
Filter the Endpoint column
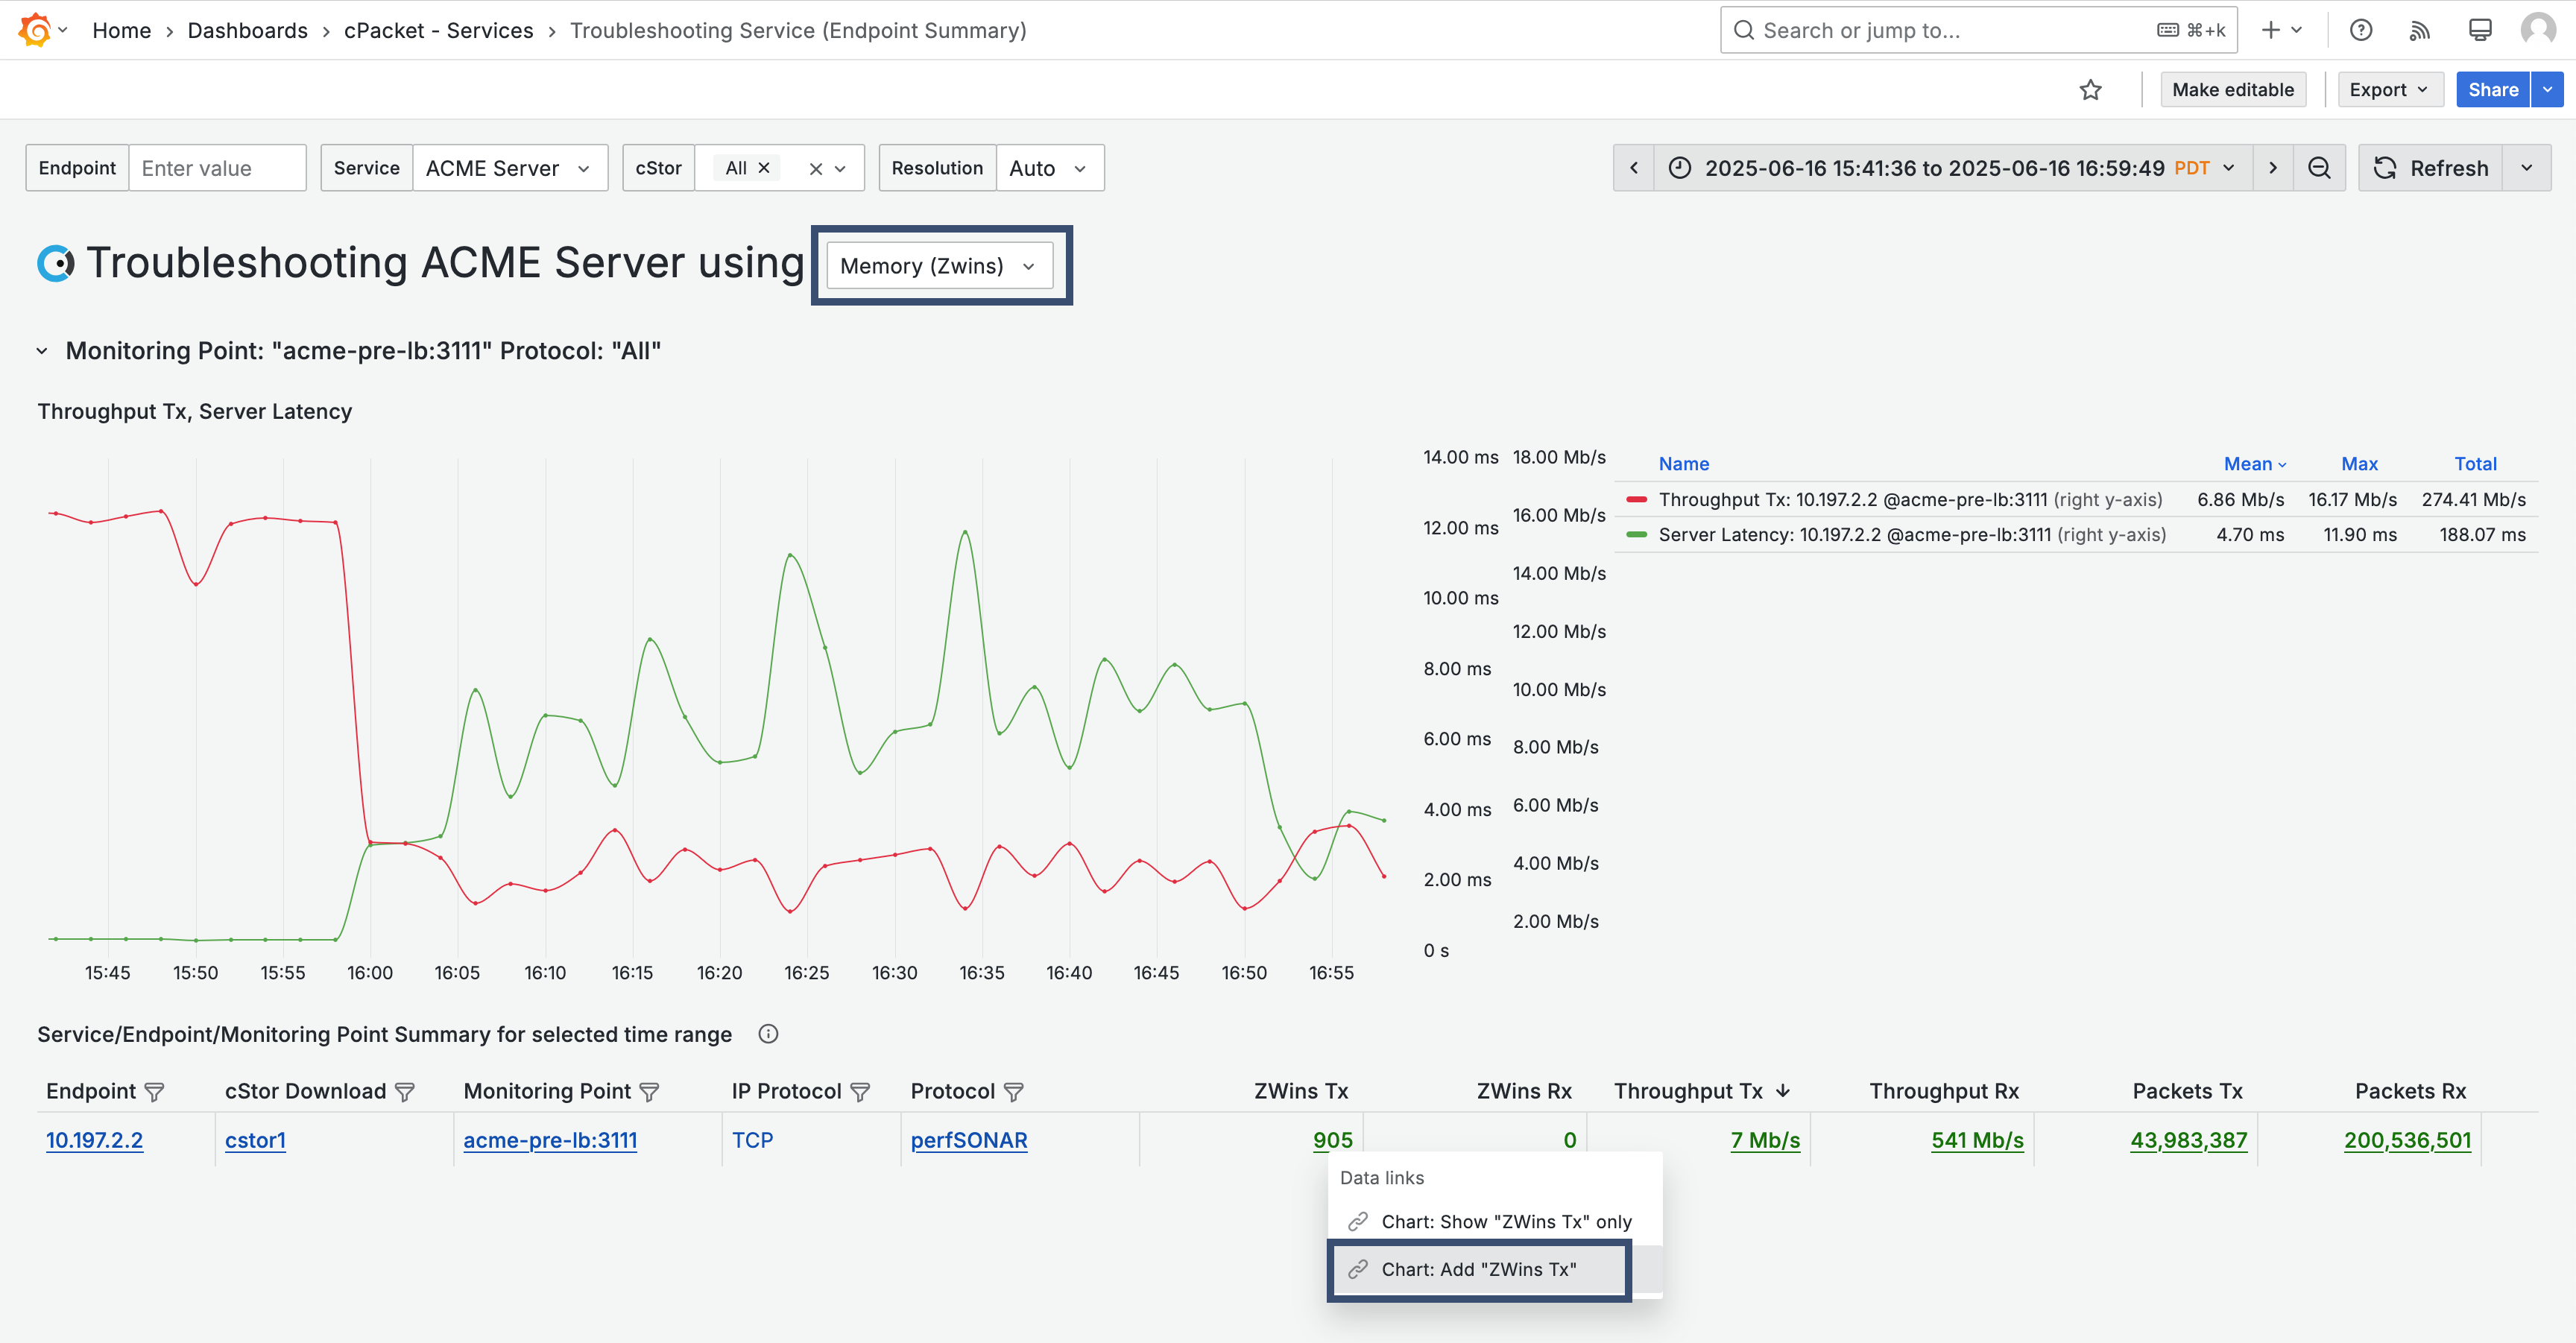coord(154,1092)
